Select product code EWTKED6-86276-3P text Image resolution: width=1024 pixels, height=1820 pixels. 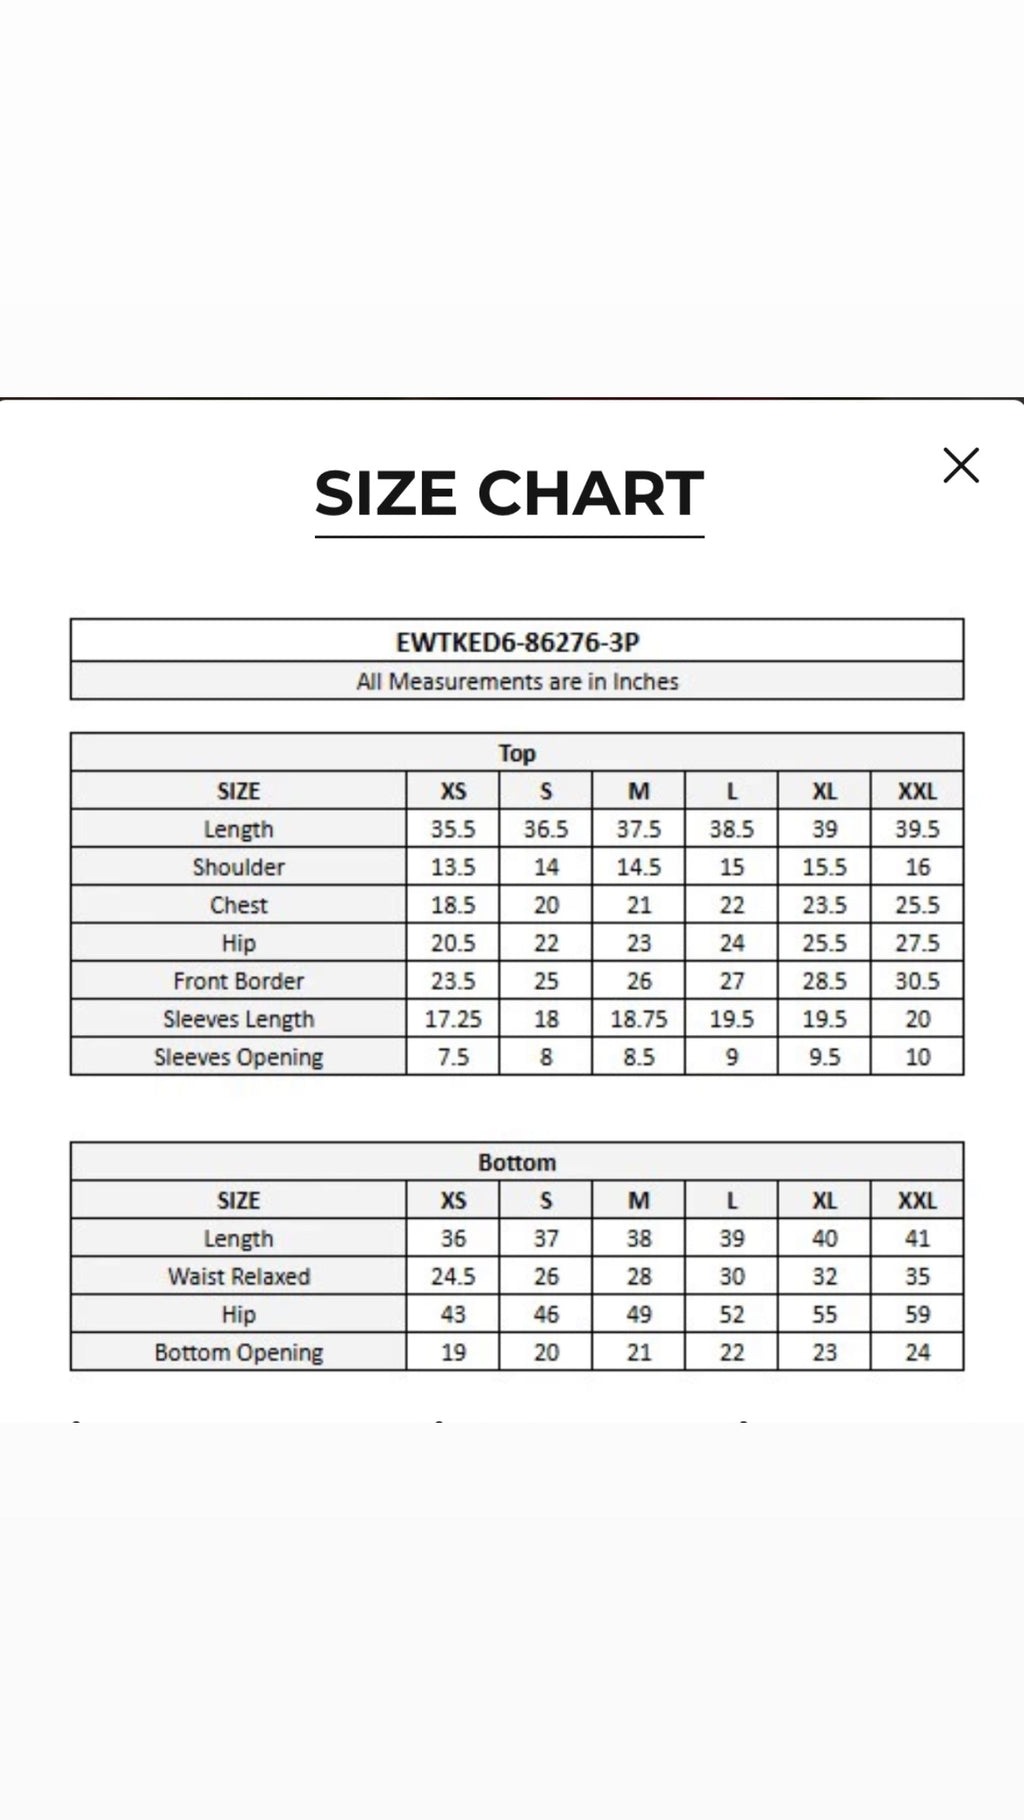pyautogui.click(x=517, y=641)
